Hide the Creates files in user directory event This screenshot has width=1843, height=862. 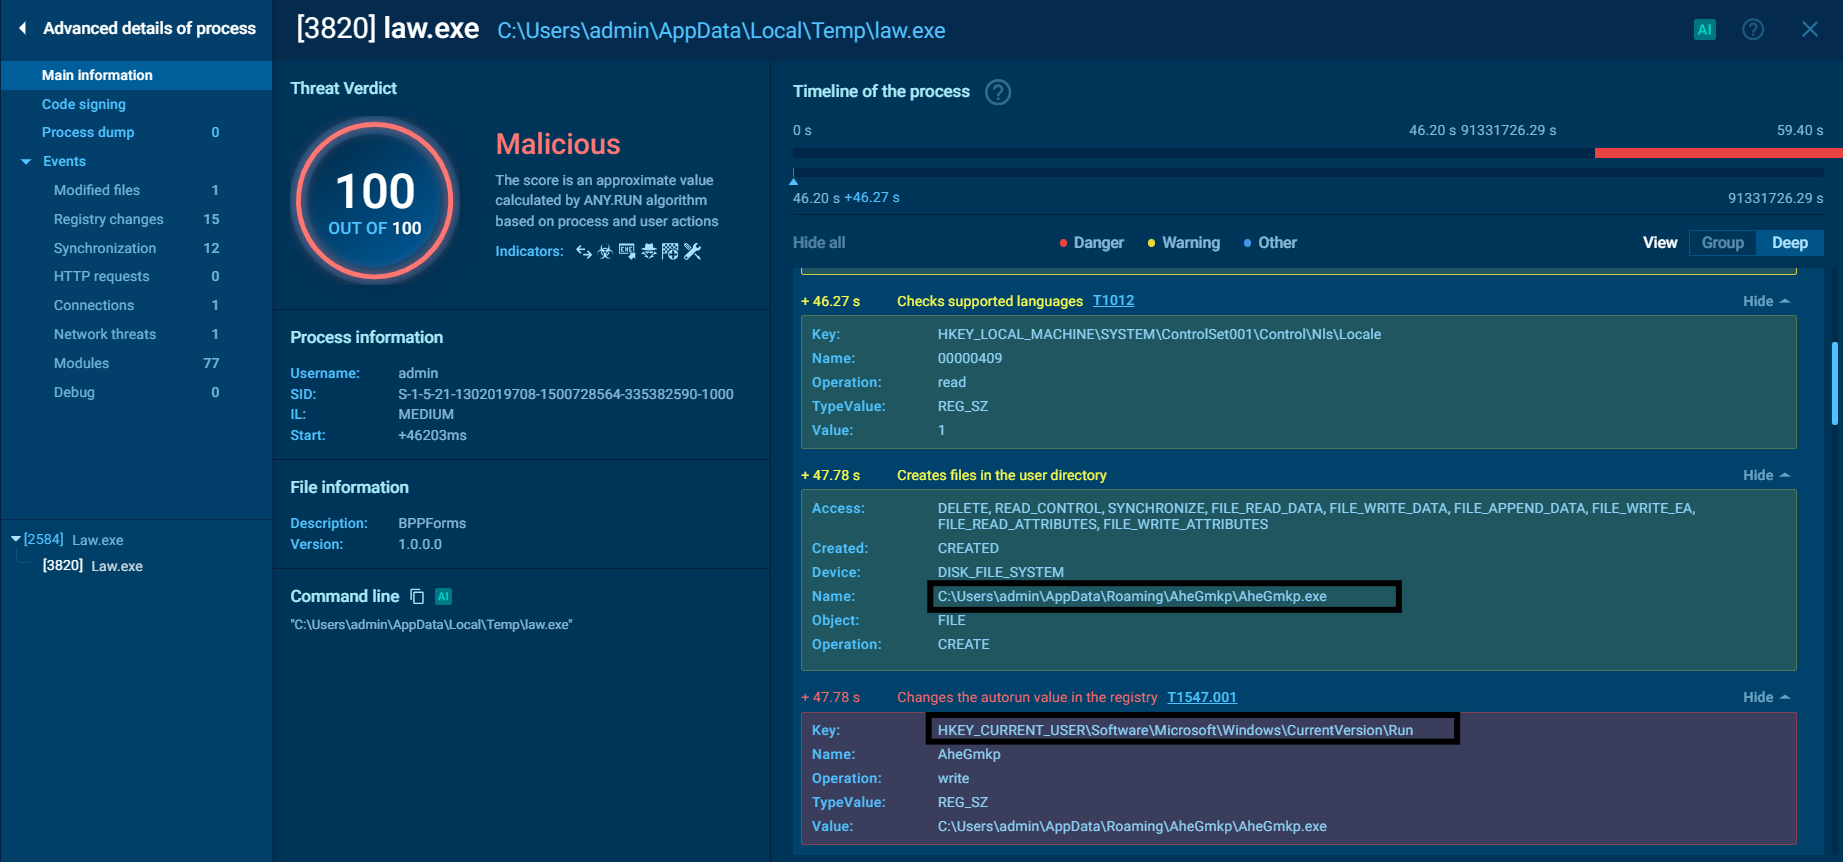point(1766,475)
